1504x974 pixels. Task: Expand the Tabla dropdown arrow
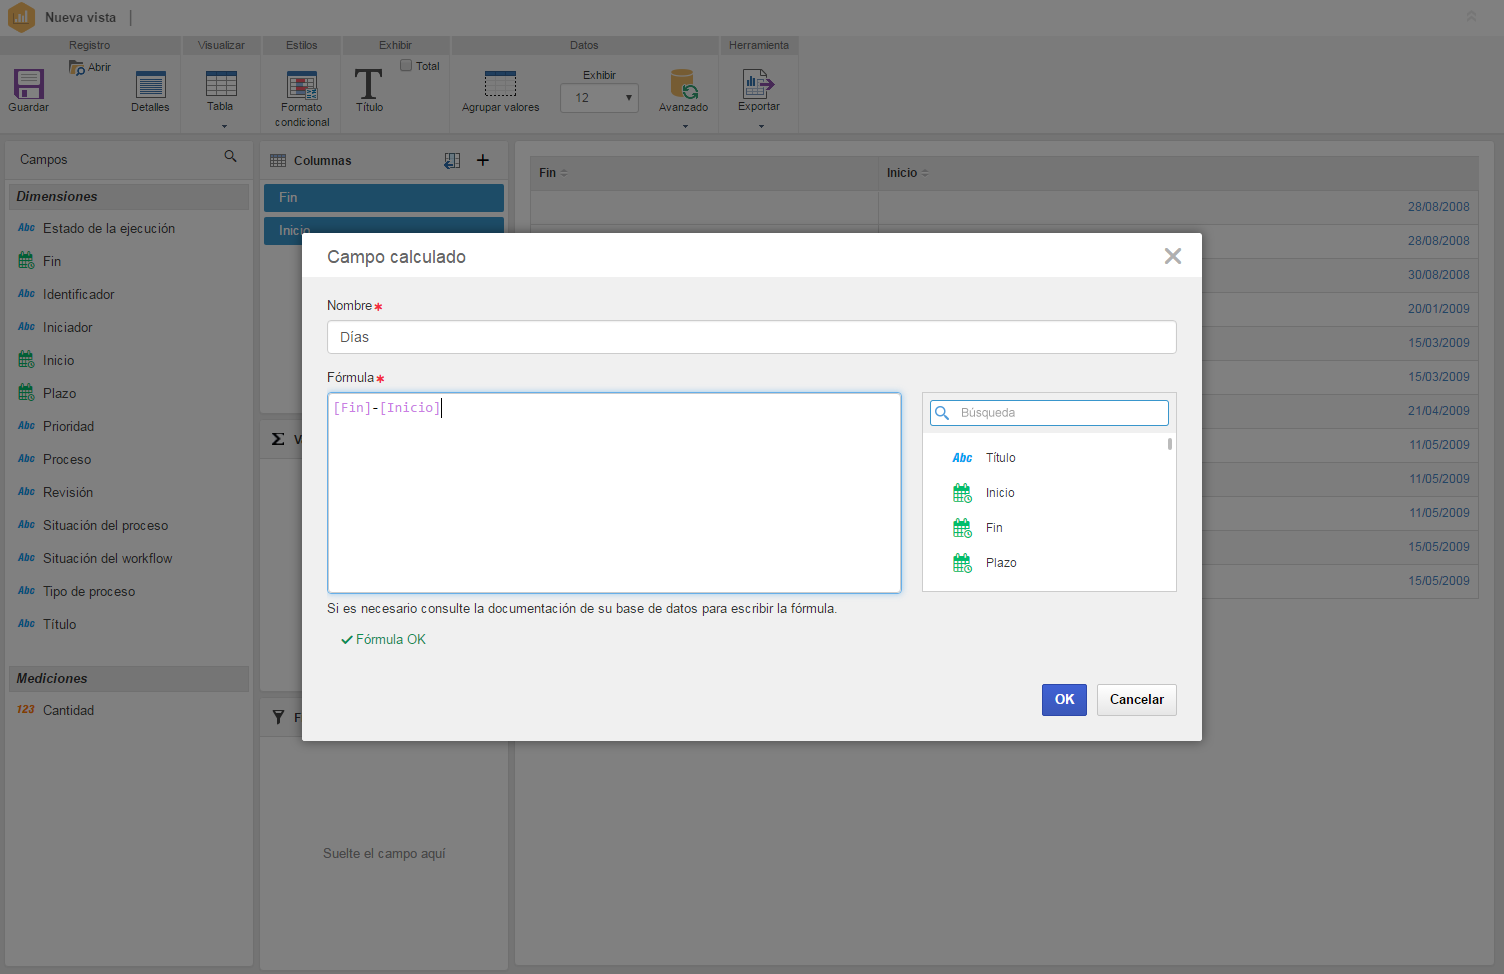coord(224,127)
